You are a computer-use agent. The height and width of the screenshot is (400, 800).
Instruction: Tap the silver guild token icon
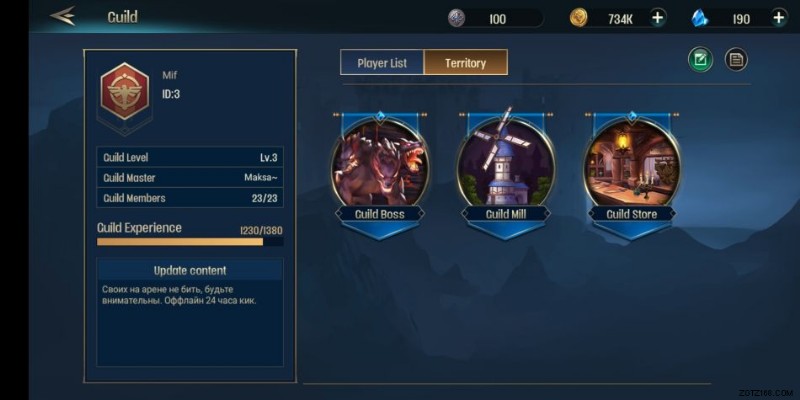pos(456,18)
